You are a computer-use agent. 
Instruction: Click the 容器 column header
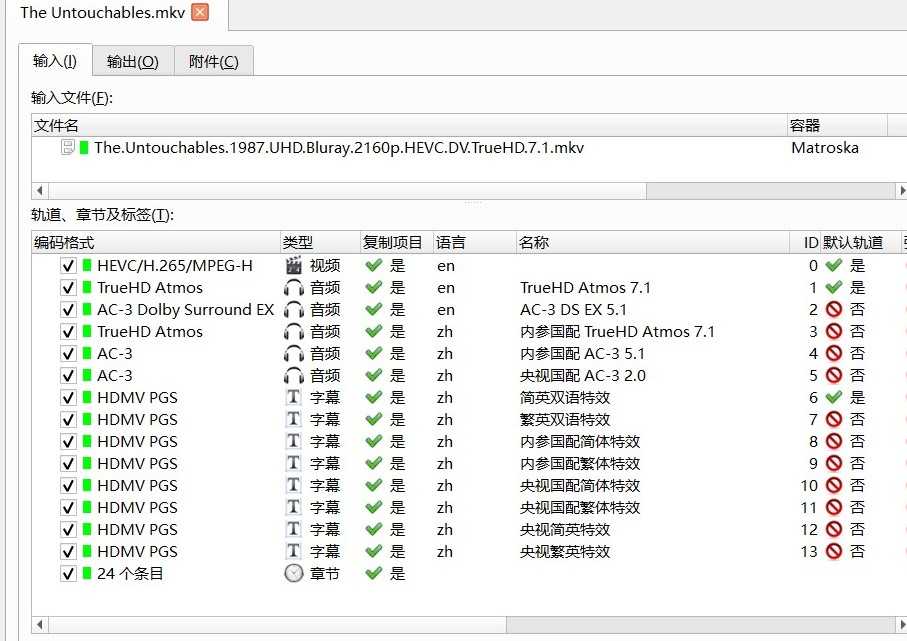point(838,126)
